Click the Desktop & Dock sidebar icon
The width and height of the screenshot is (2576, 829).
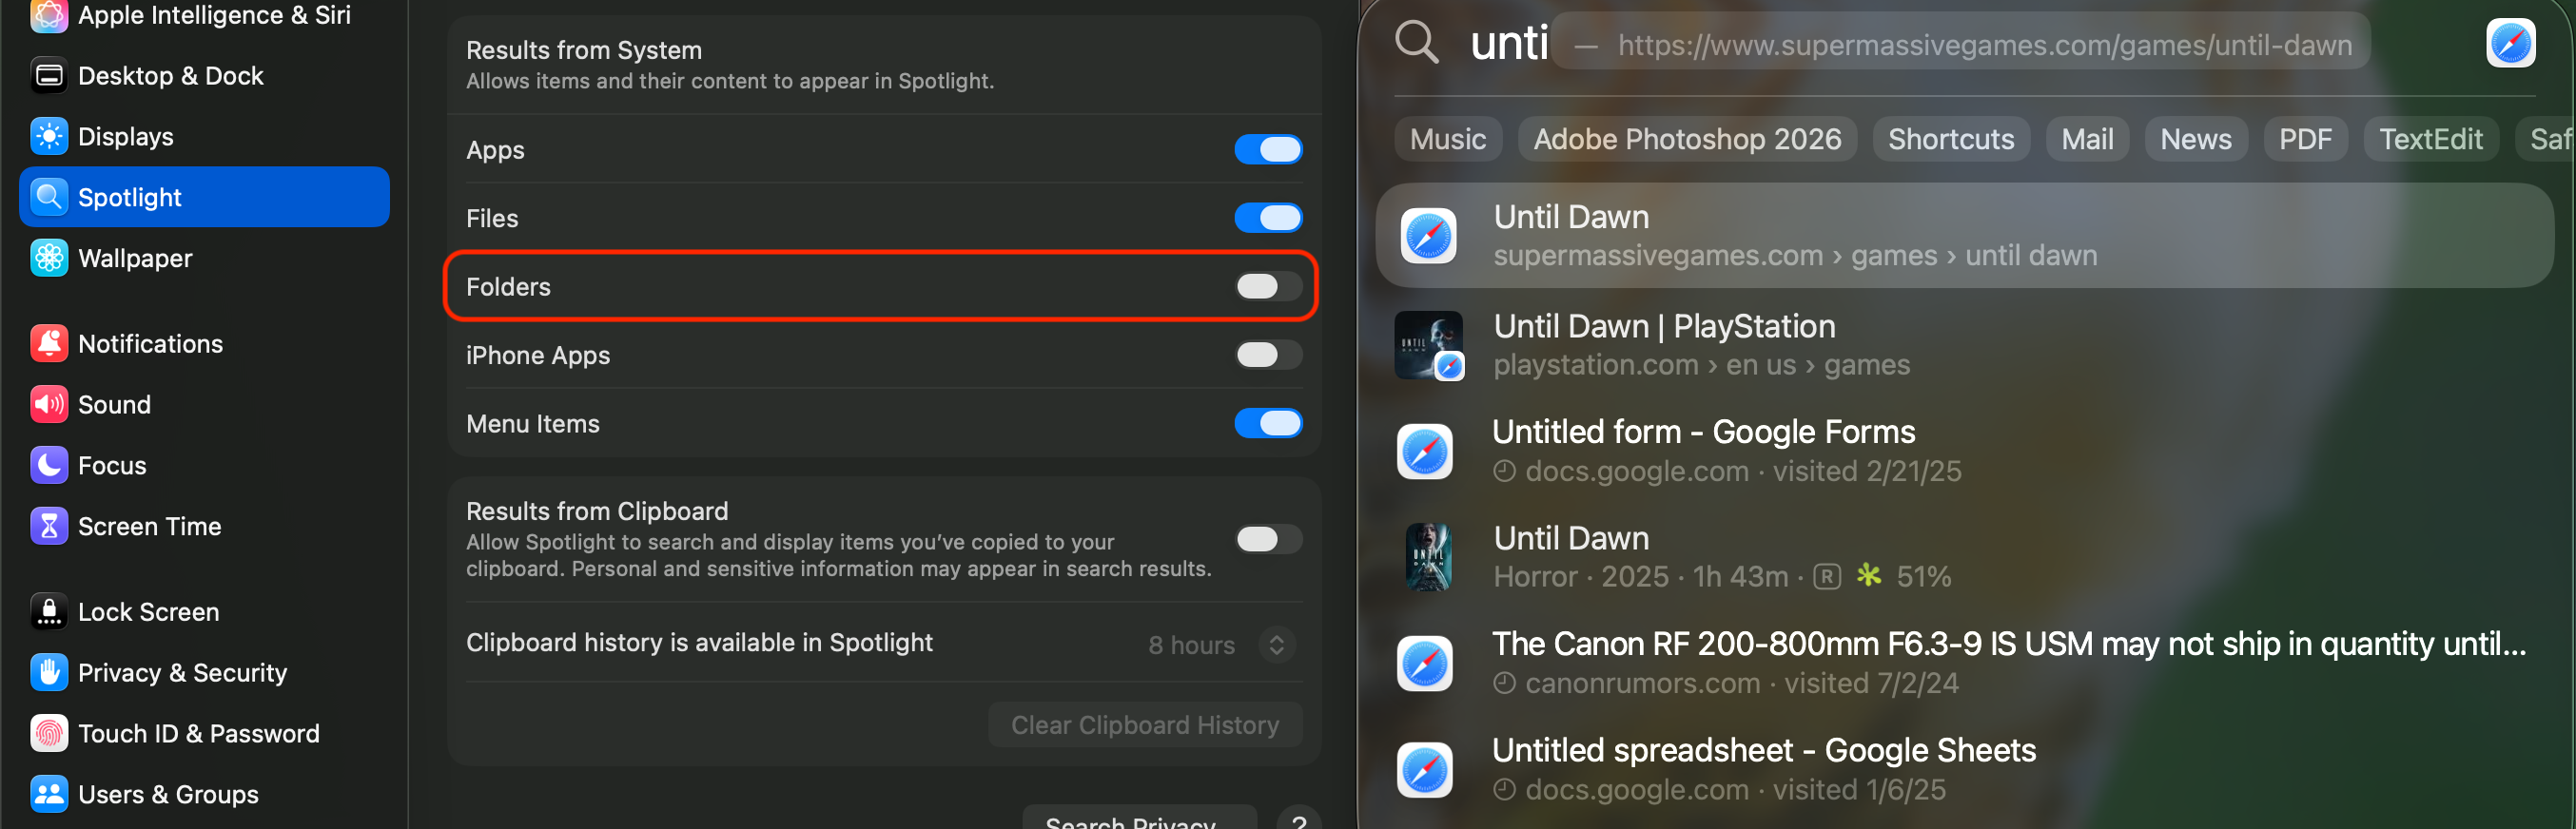[x=49, y=76]
